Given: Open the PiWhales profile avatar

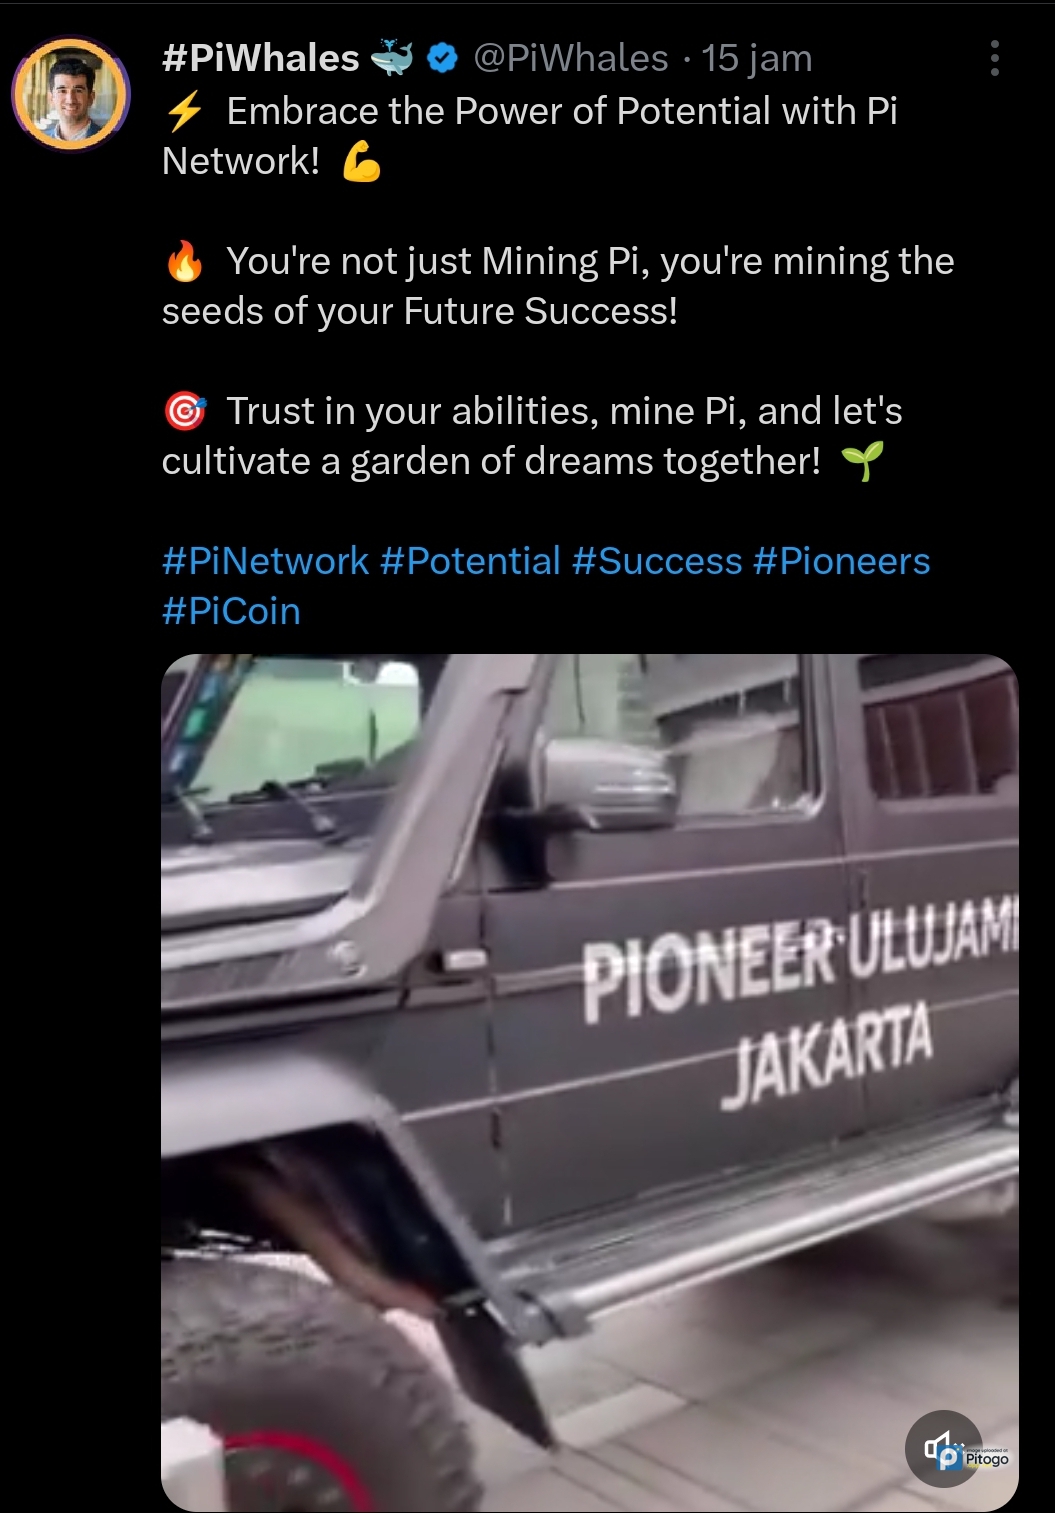Looking at the screenshot, I should coord(71,94).
